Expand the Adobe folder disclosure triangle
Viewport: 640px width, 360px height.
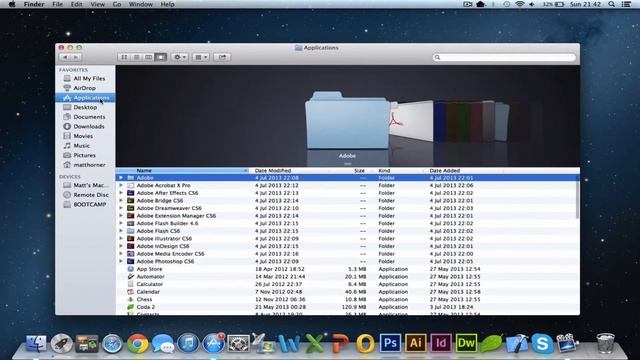121,178
